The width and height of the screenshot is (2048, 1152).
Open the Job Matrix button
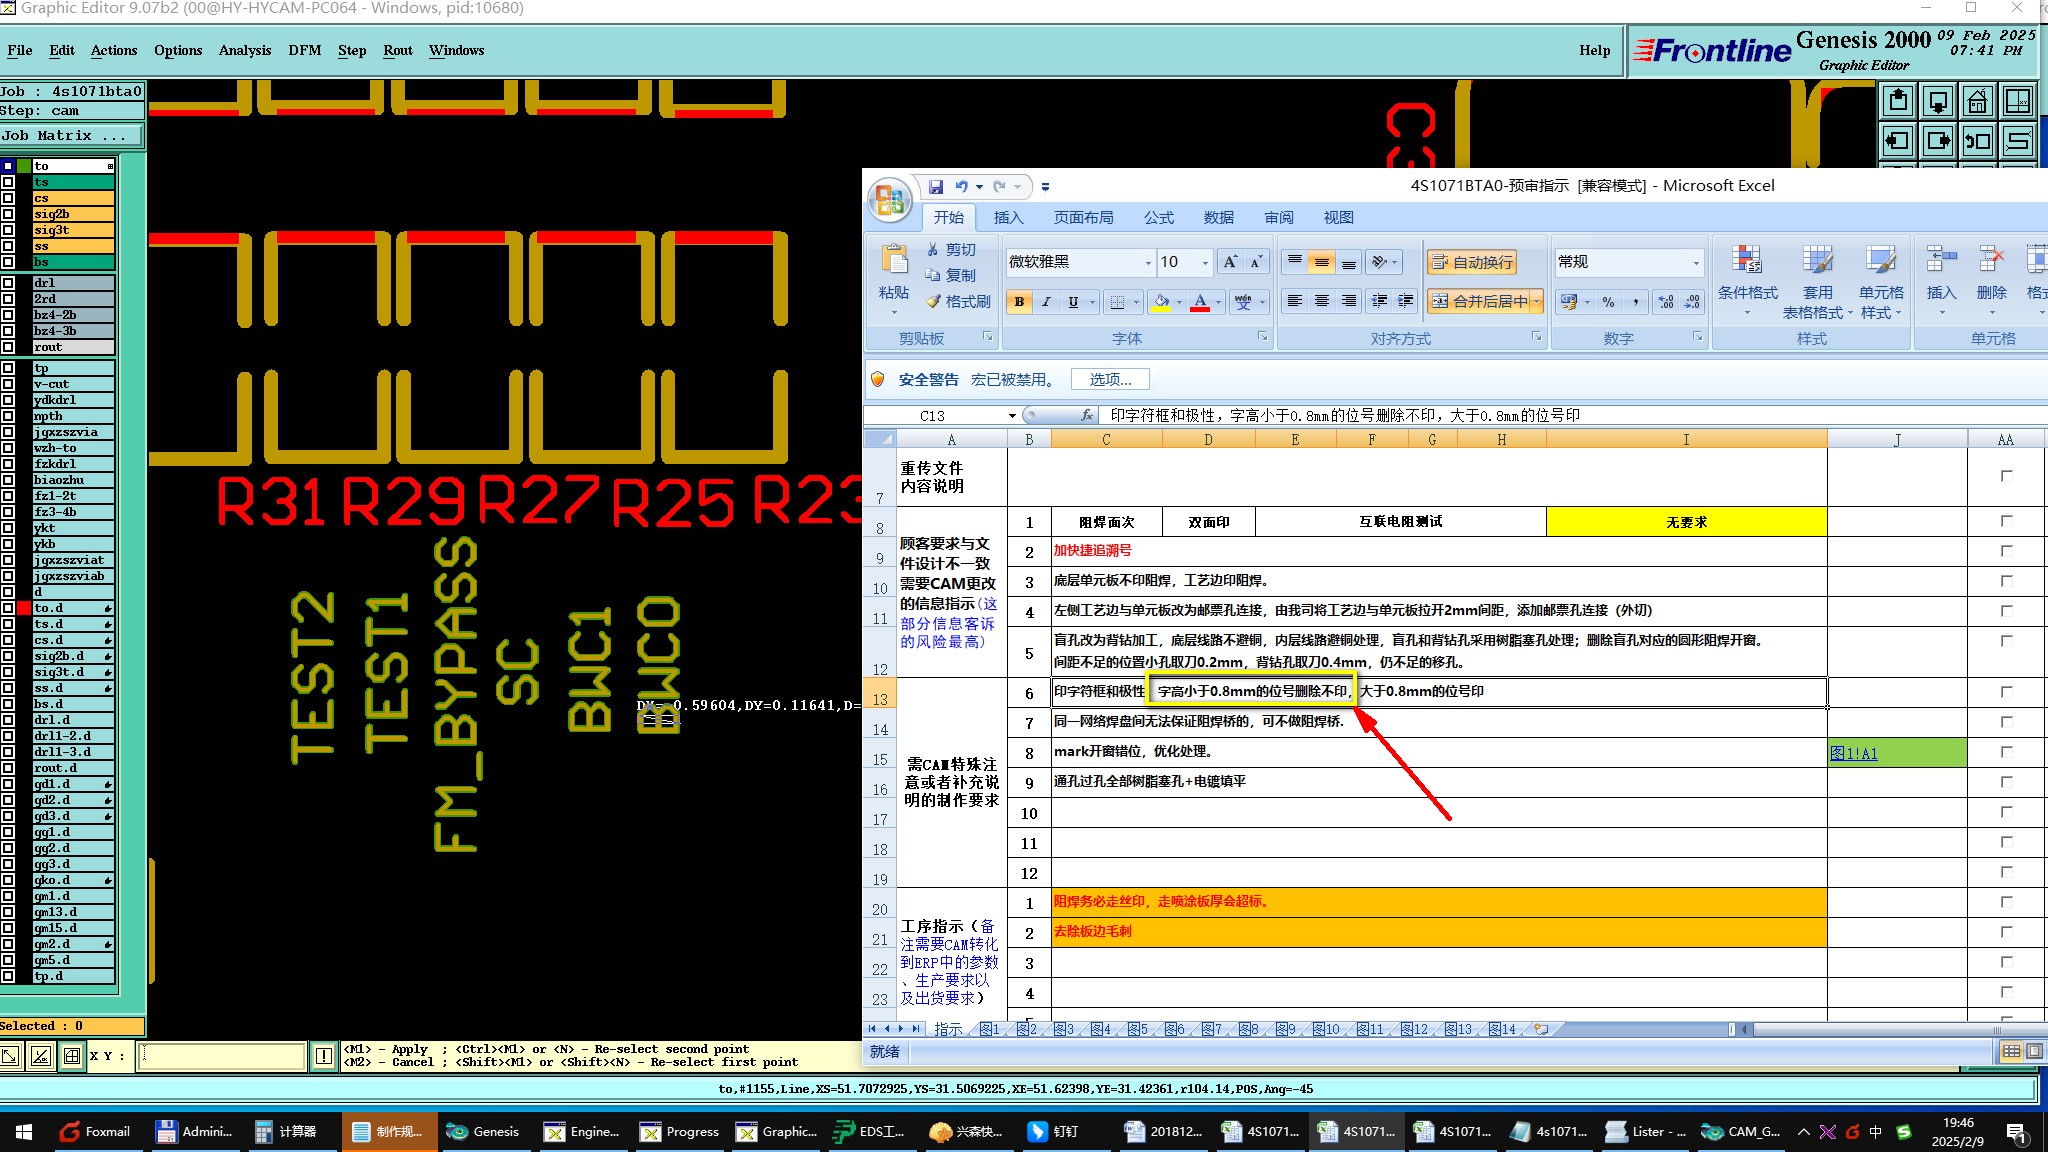[x=72, y=136]
